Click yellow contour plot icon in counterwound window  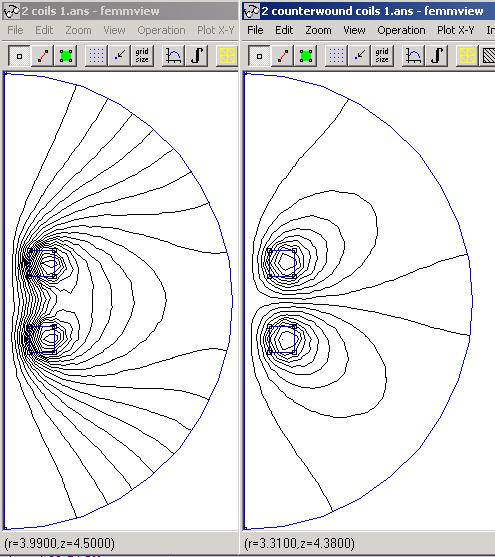coord(467,56)
